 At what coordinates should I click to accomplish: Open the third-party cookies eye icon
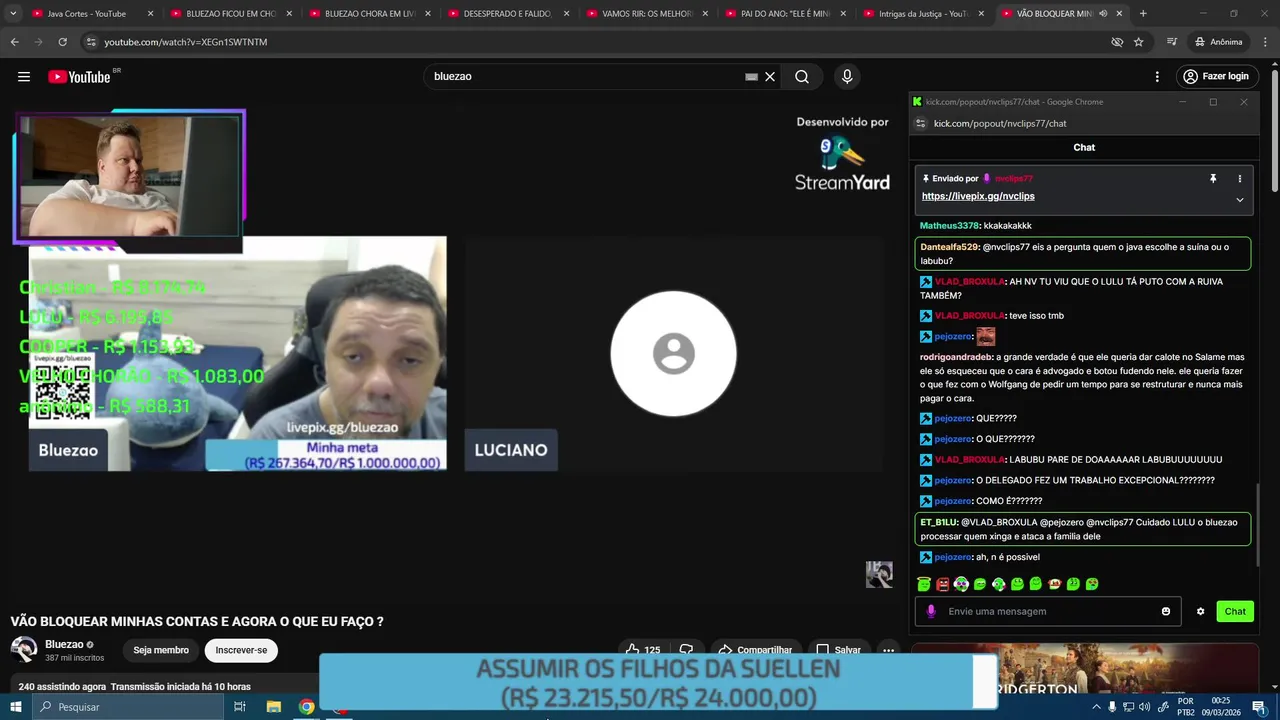1117,42
